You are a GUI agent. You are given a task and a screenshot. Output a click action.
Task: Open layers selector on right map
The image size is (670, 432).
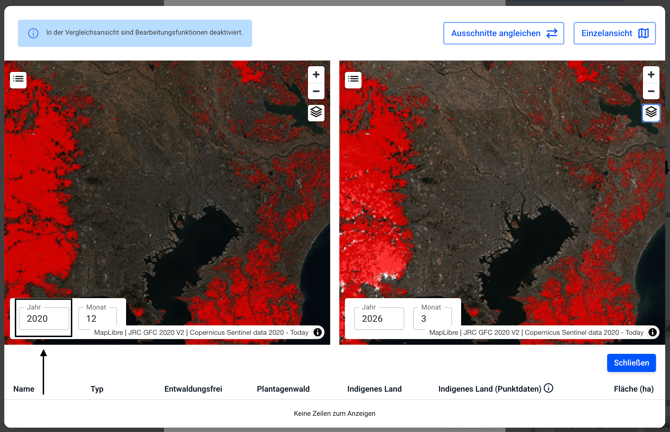point(651,112)
